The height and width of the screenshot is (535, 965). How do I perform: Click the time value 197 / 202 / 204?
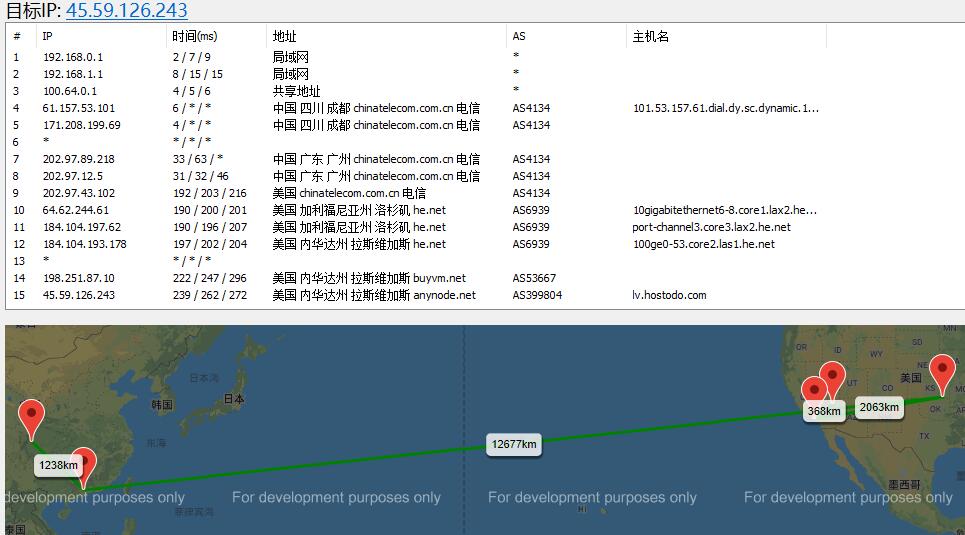(x=210, y=244)
